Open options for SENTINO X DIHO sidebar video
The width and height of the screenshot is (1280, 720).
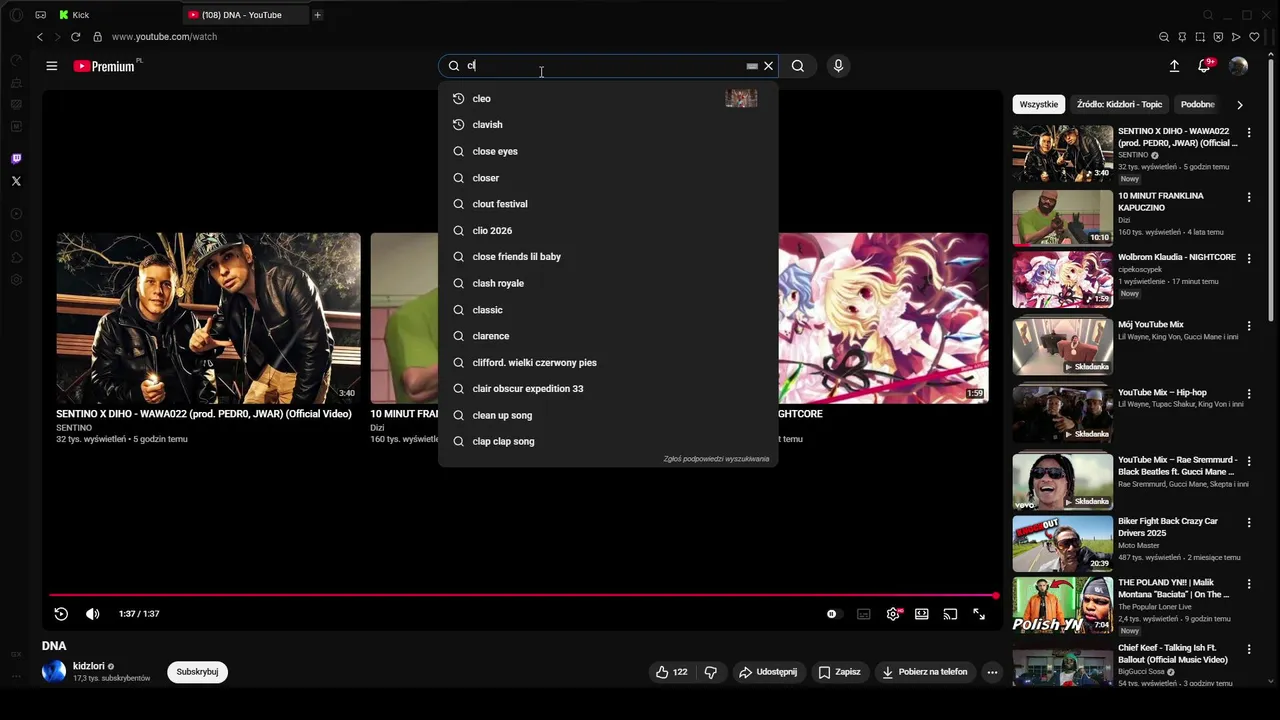pyautogui.click(x=1248, y=132)
